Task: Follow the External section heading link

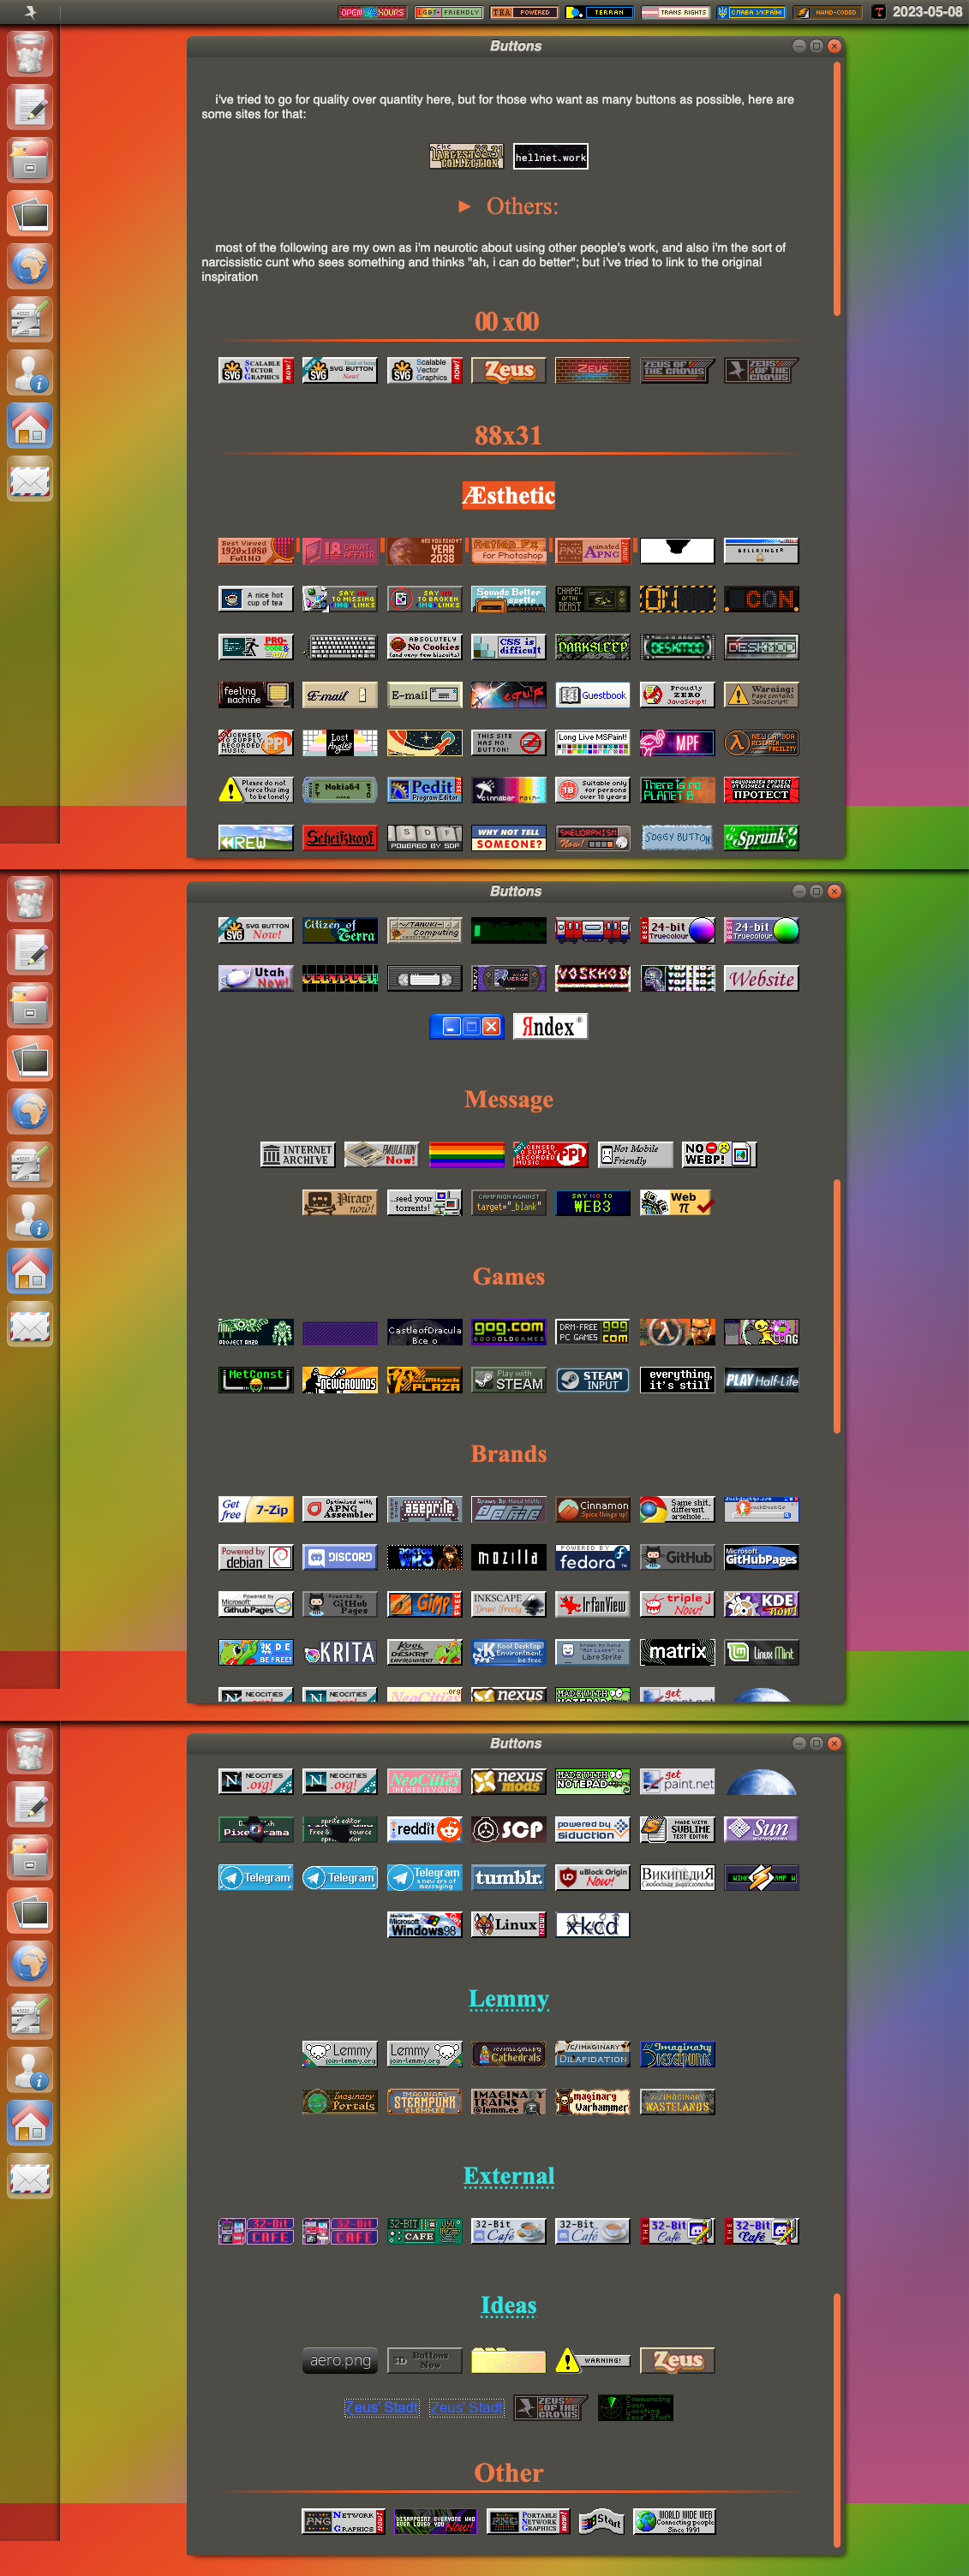Action: point(508,2175)
